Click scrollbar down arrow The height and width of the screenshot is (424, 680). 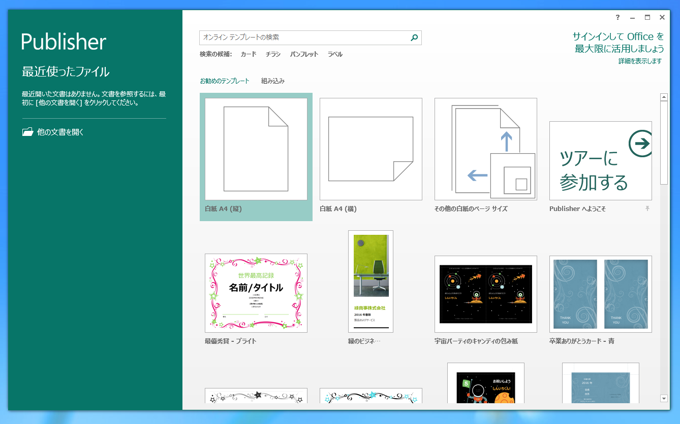pyautogui.click(x=664, y=398)
